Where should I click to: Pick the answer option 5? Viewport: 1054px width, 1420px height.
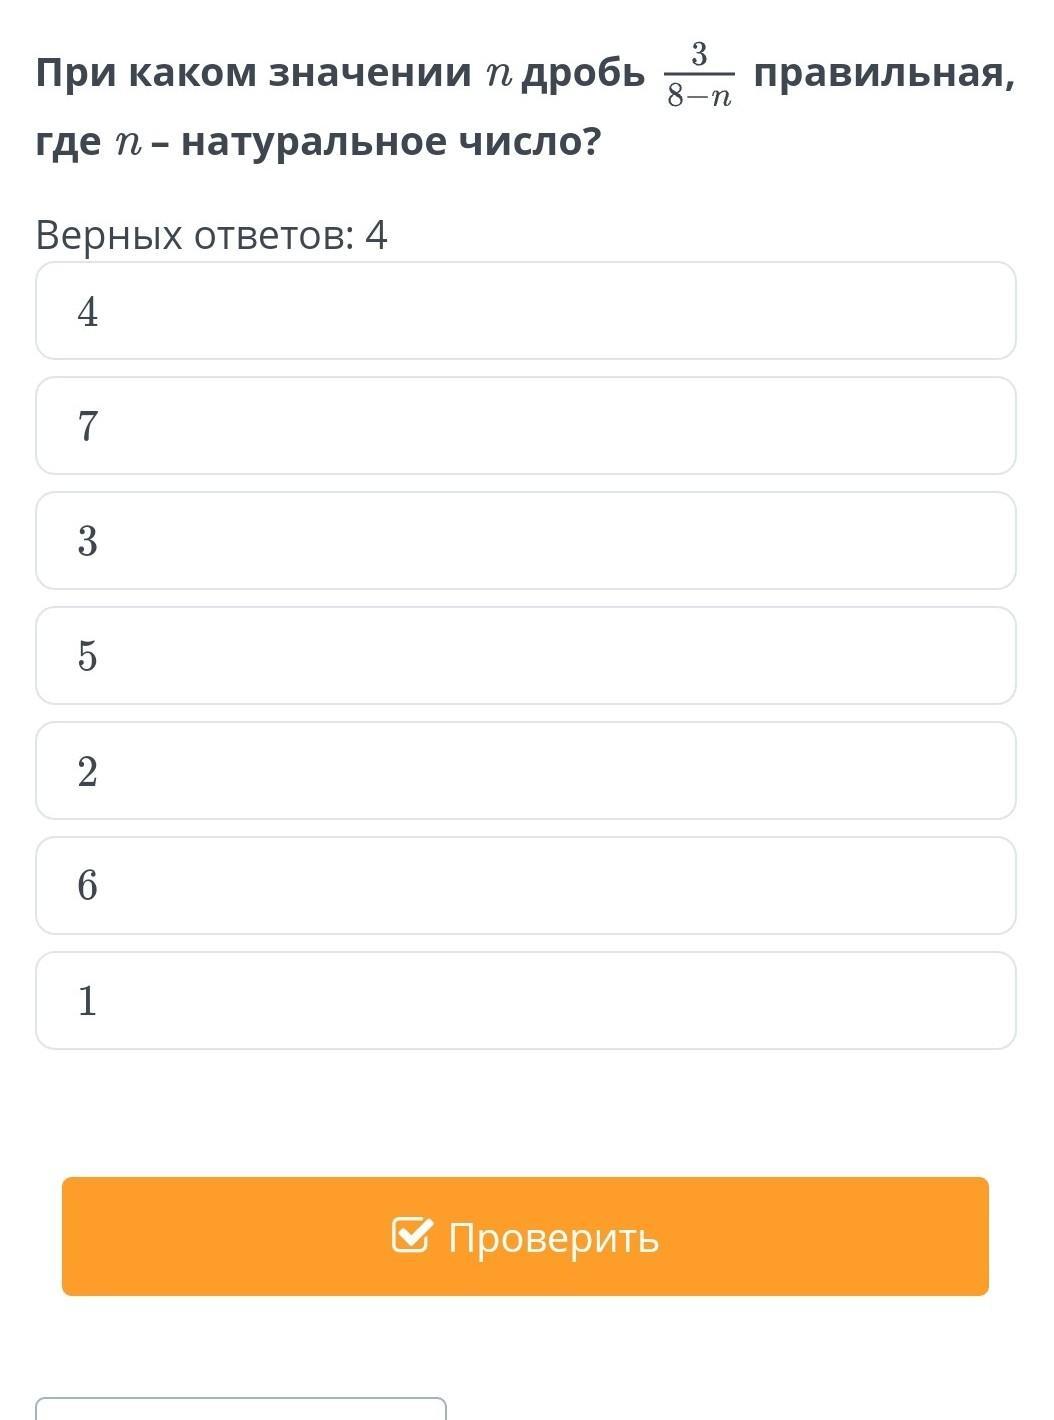click(525, 656)
